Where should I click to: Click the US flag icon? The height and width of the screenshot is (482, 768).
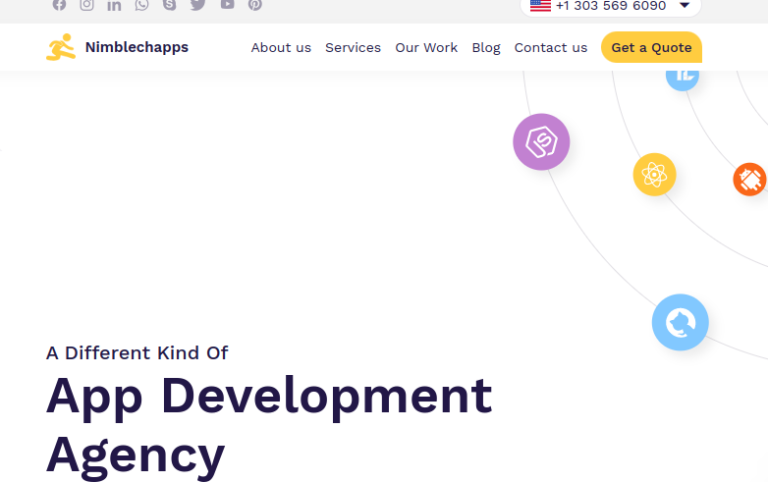point(540,5)
